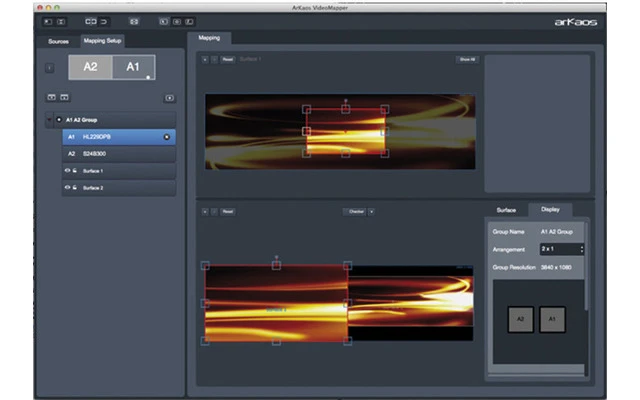Click Reset in the lower preview panel

tap(228, 211)
